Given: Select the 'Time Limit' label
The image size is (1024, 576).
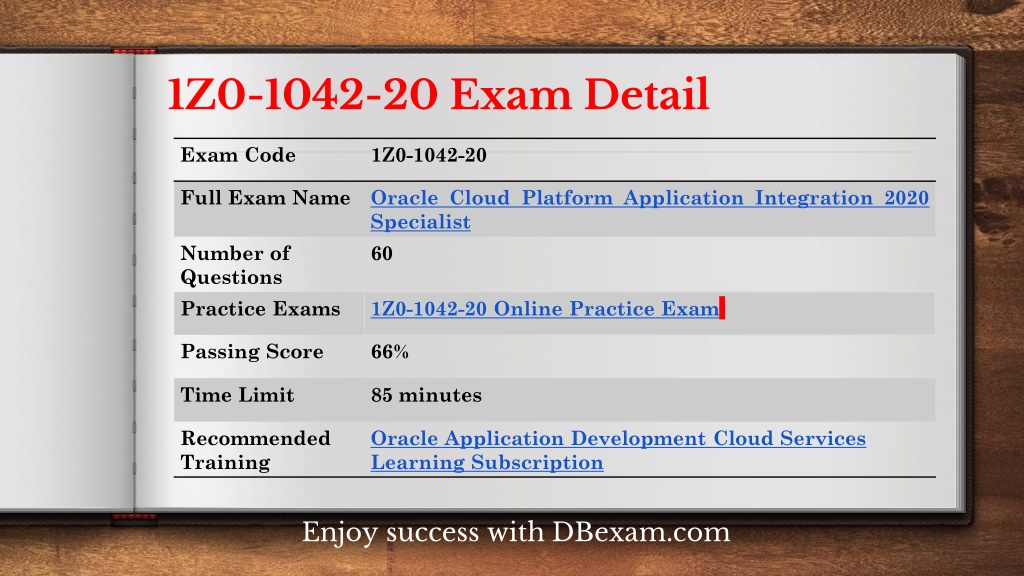Looking at the screenshot, I should pyautogui.click(x=237, y=395).
